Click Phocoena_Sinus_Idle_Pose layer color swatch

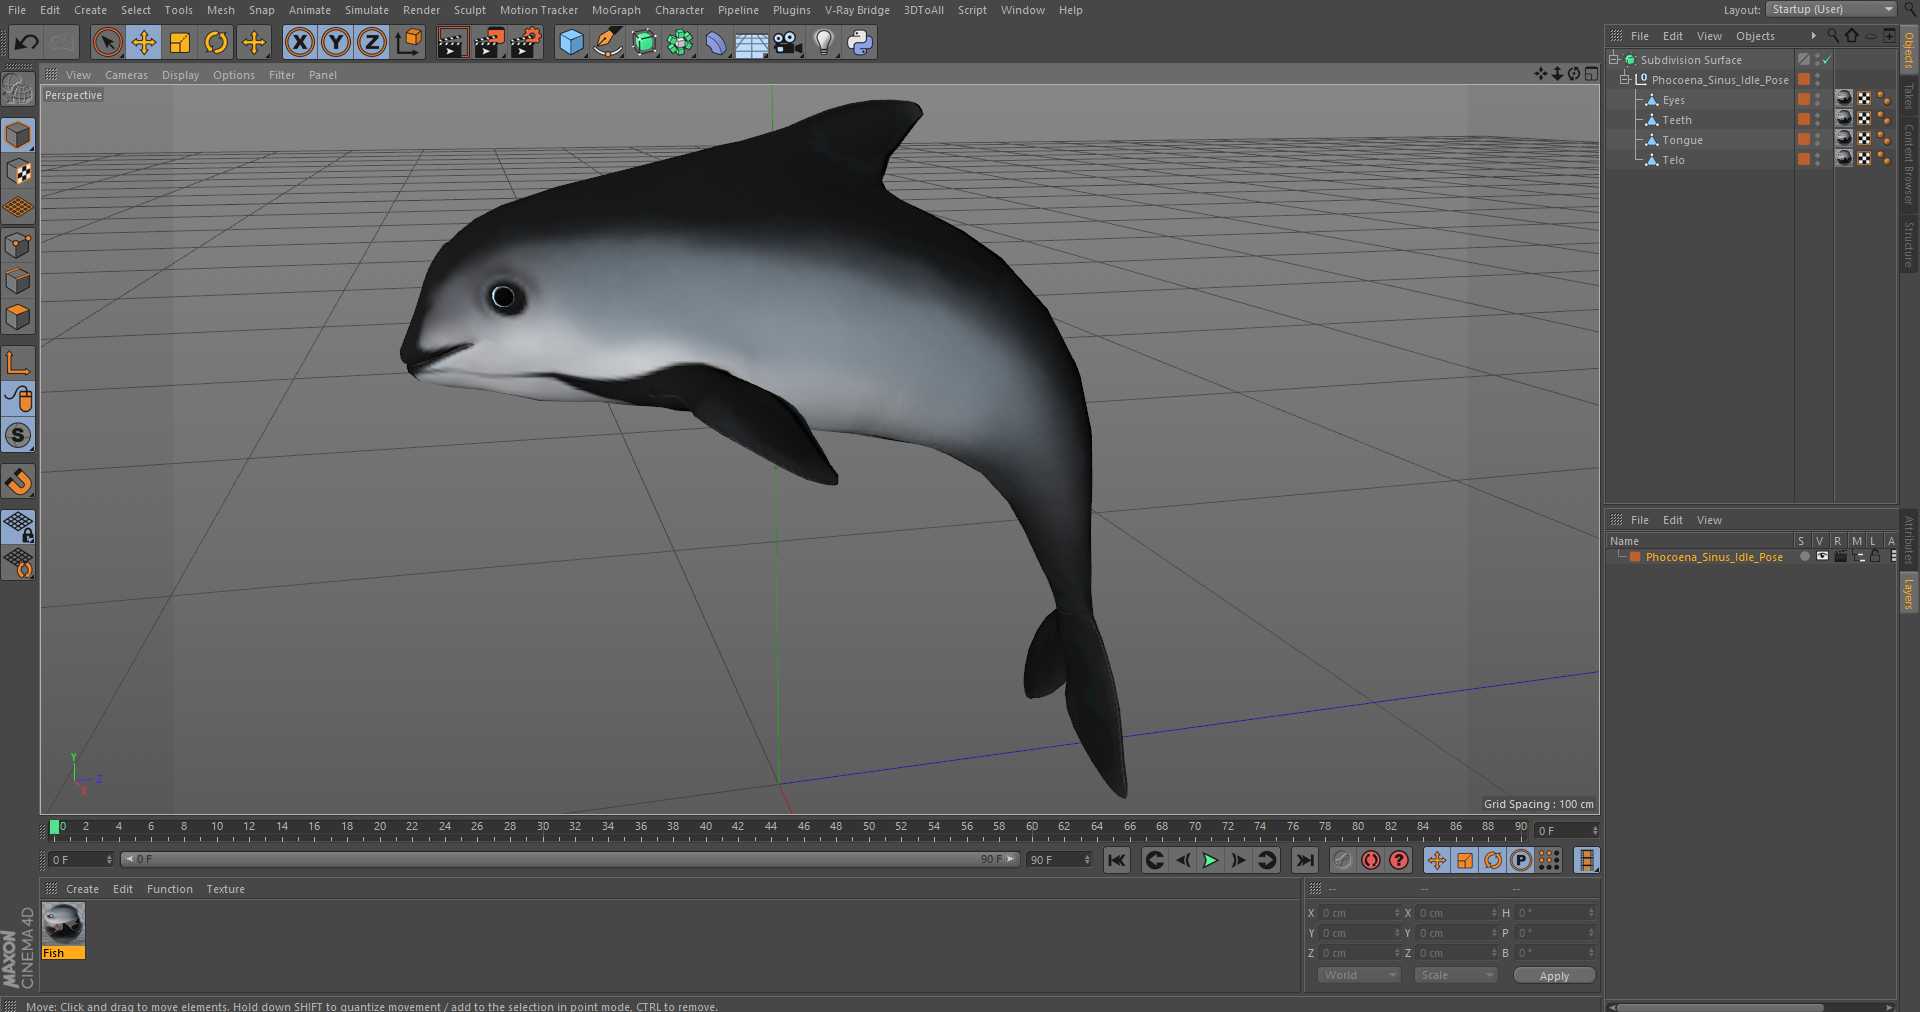[1635, 557]
